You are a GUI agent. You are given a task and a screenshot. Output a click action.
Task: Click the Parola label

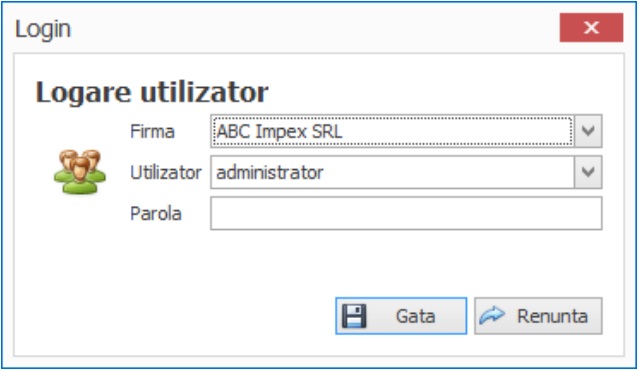[x=156, y=213]
